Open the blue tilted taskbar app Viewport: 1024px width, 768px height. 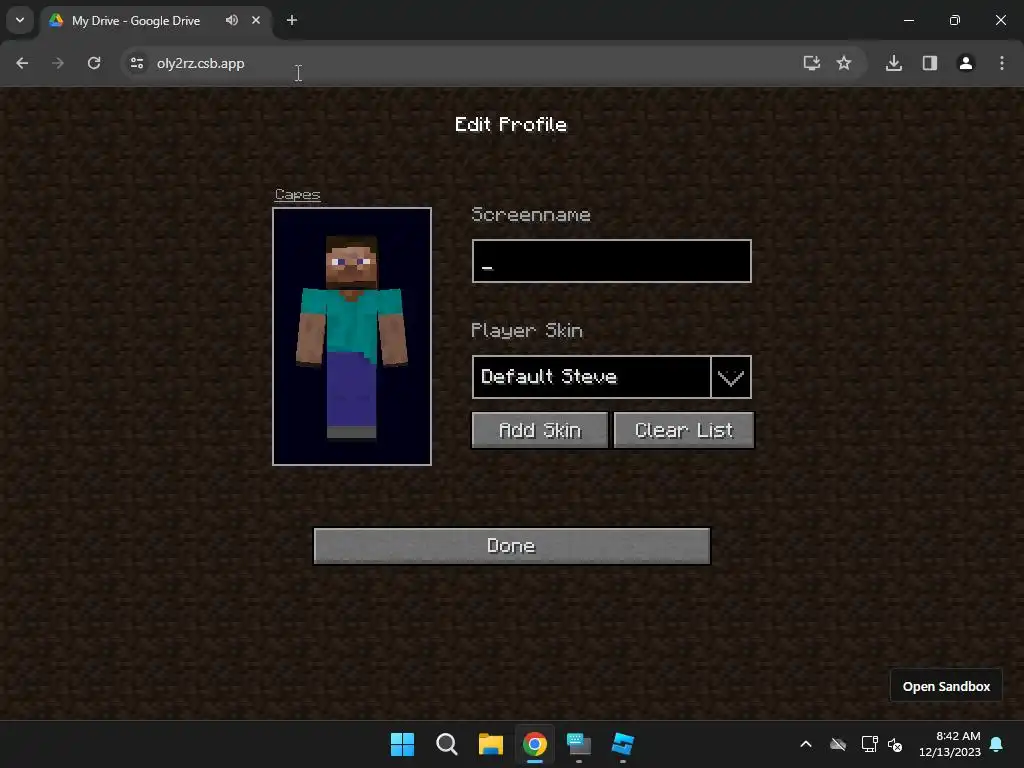tap(622, 744)
